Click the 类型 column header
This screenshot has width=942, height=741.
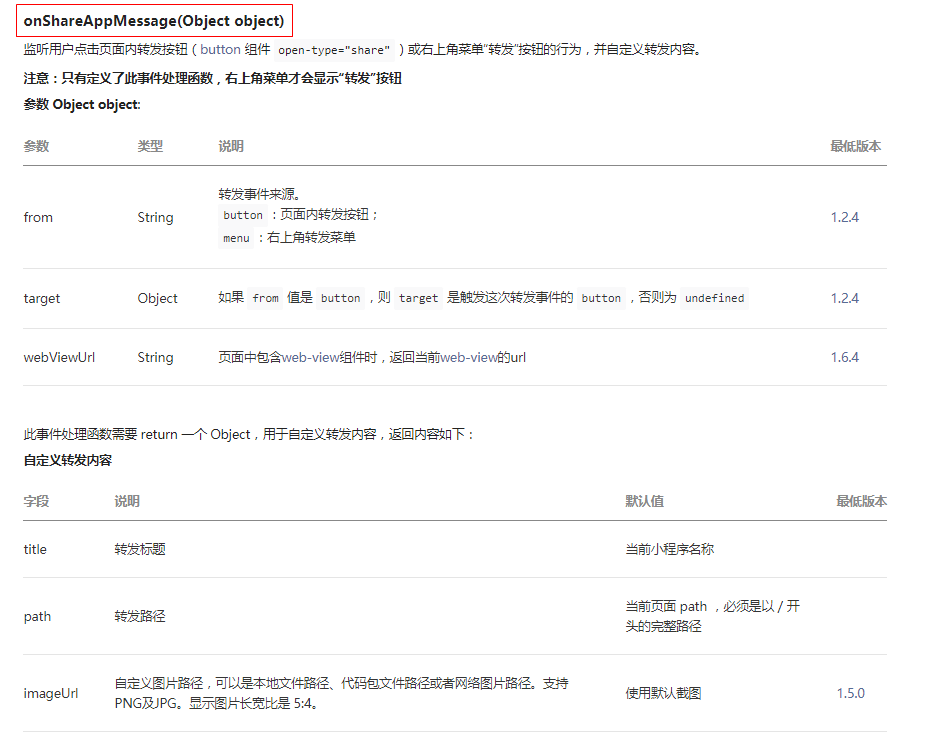pos(150,146)
